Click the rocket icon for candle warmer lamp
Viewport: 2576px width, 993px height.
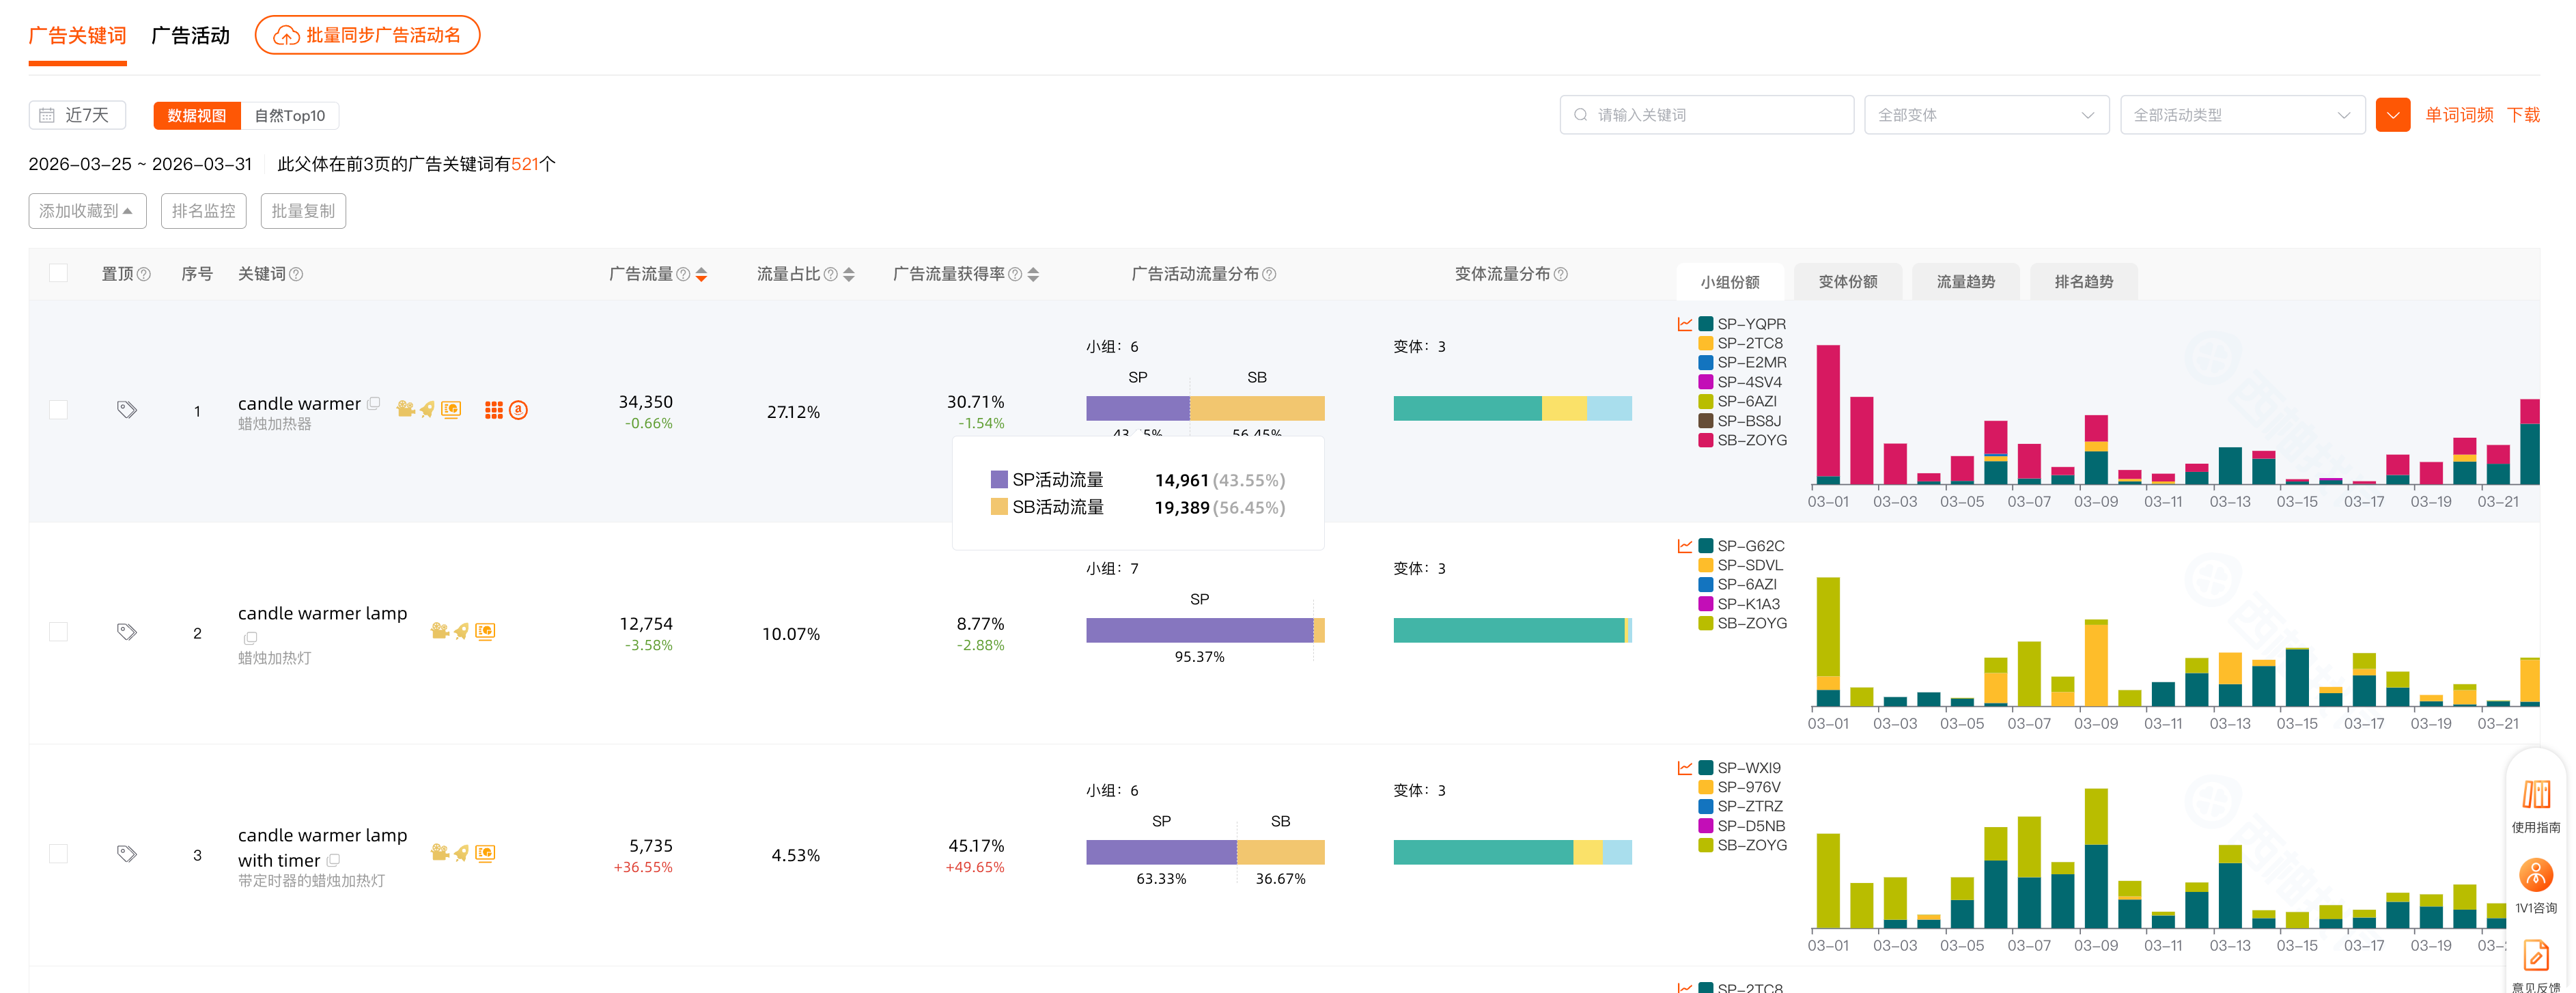(461, 632)
